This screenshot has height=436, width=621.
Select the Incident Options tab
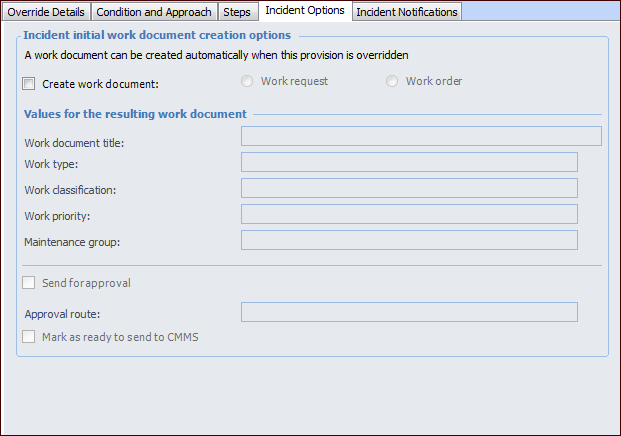(305, 11)
